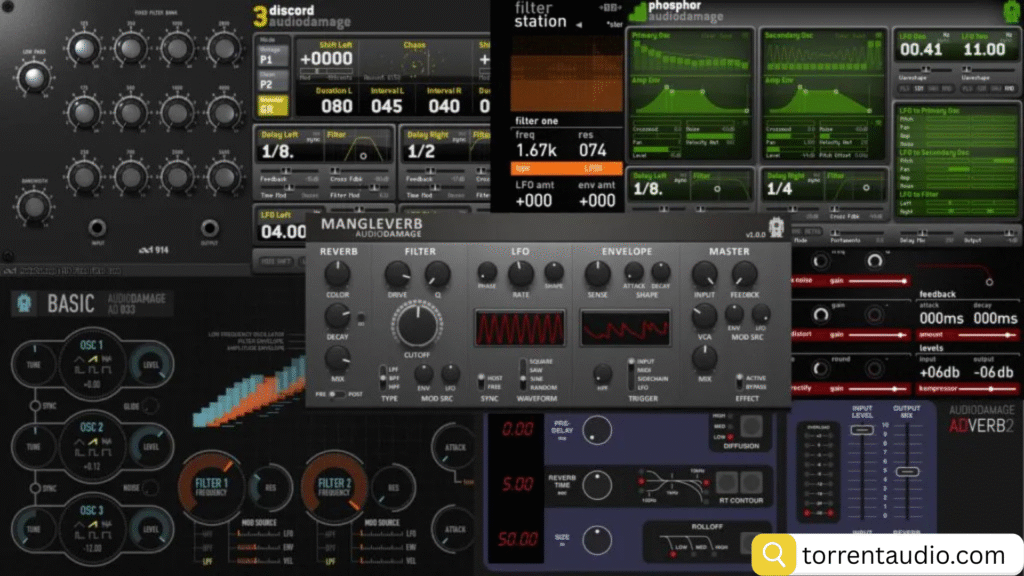This screenshot has width=1024, height=576.
Task: Click the Mangleverb envelope waveform display
Action: [626, 329]
